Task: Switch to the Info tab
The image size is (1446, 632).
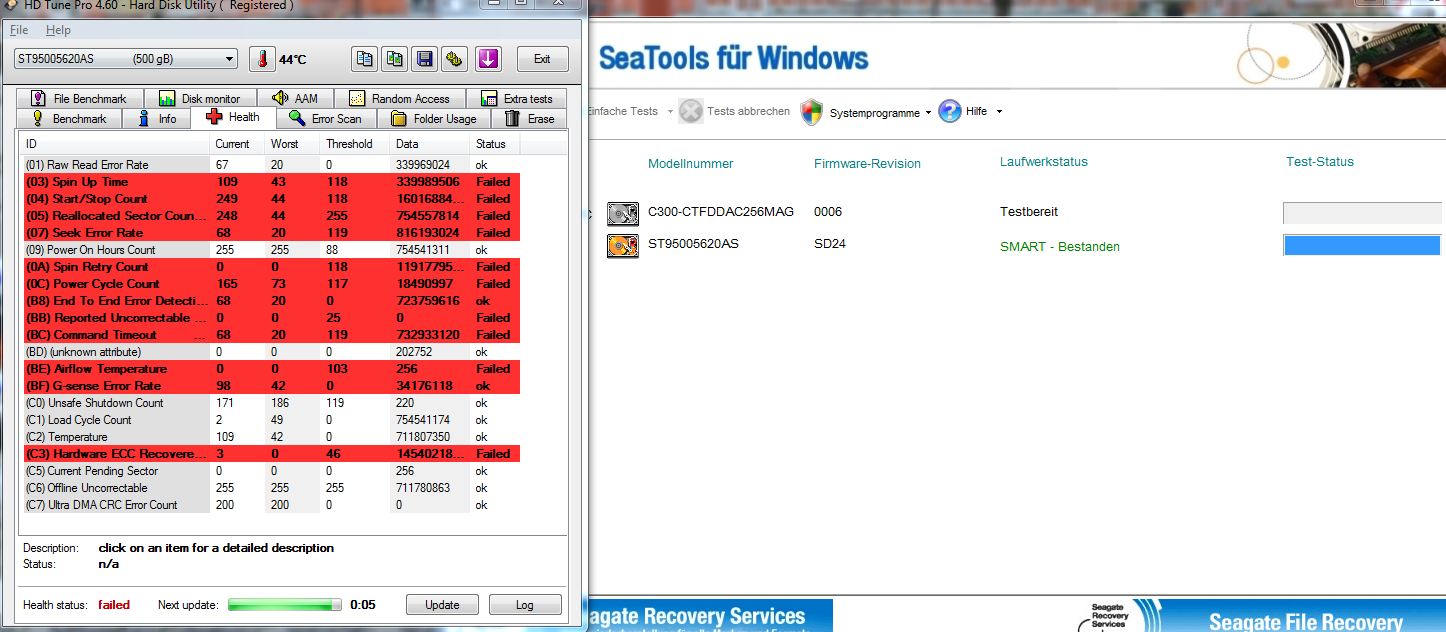Action: (157, 118)
